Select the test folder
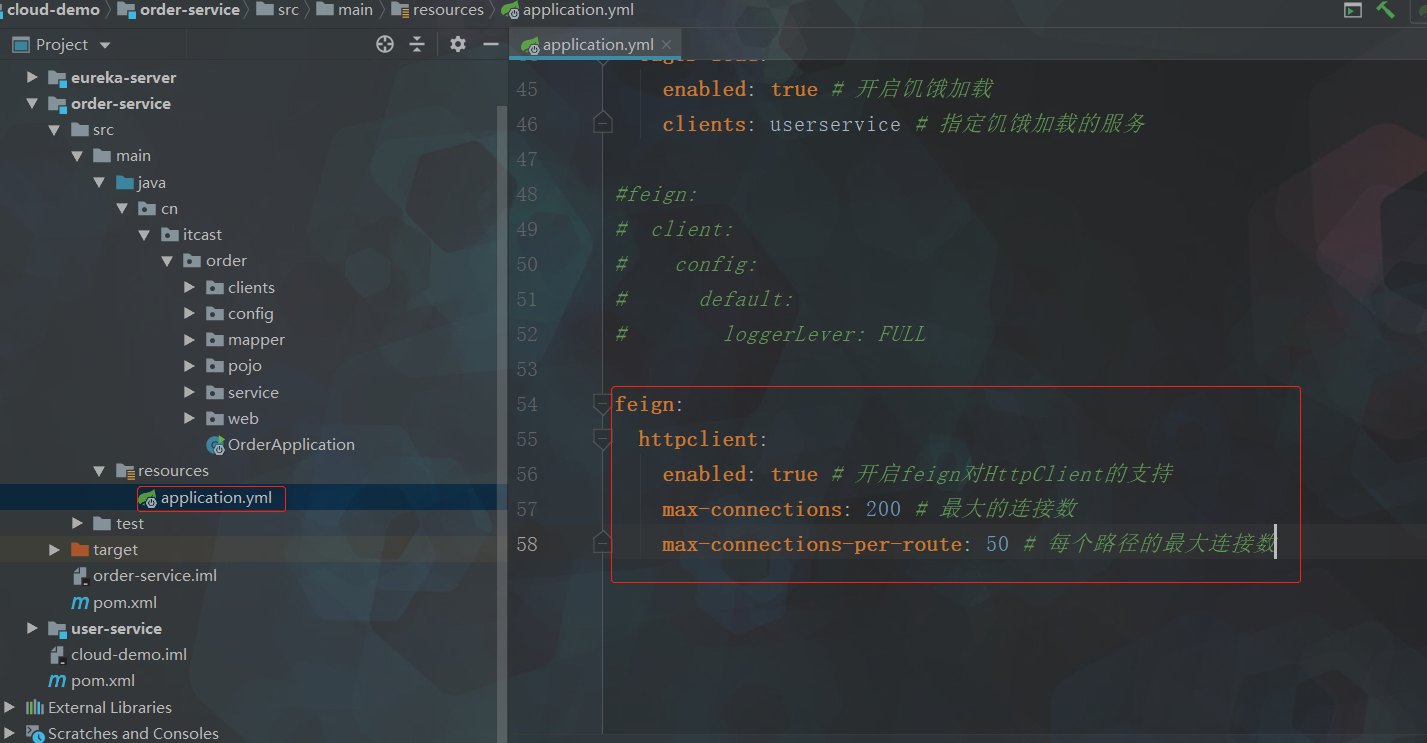 pyautogui.click(x=130, y=524)
